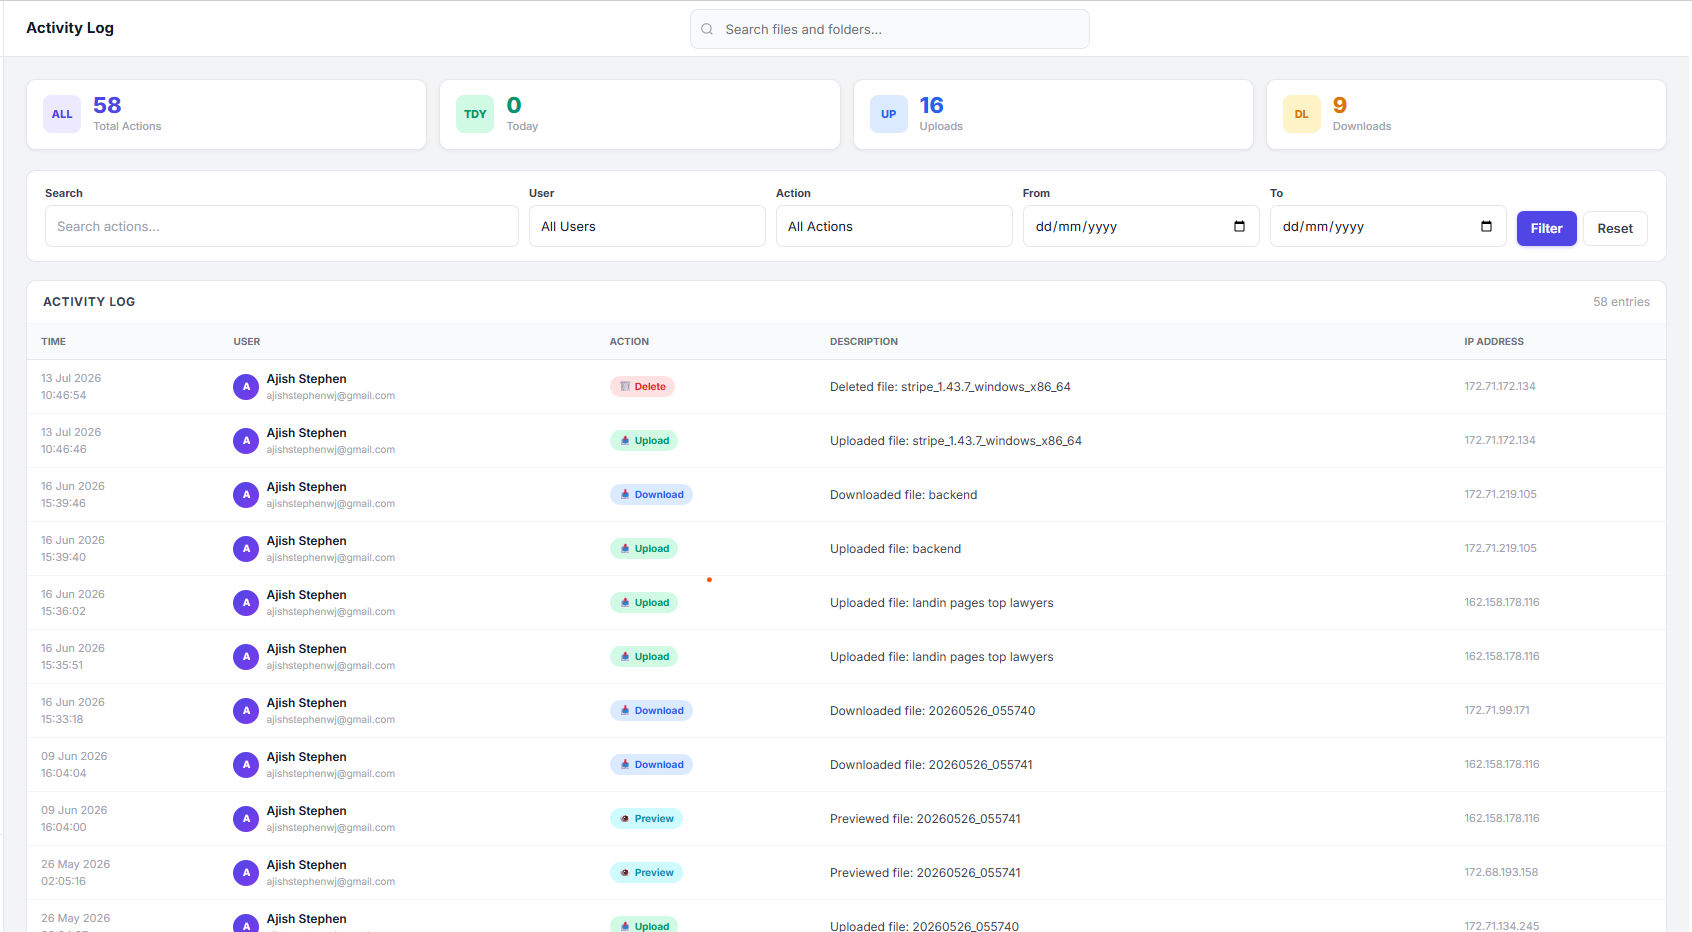Click the DL downloads badge icon

(x=1301, y=114)
